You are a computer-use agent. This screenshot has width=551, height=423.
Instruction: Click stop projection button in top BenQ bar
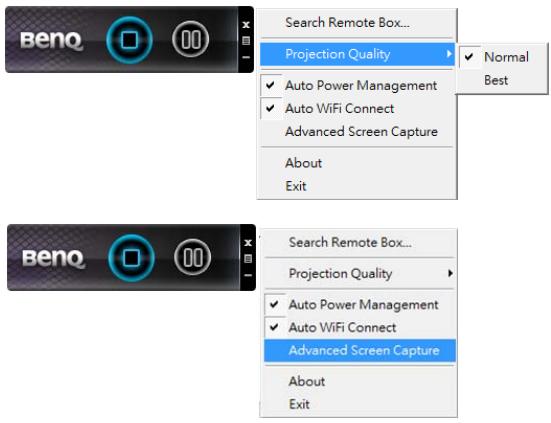click(129, 39)
